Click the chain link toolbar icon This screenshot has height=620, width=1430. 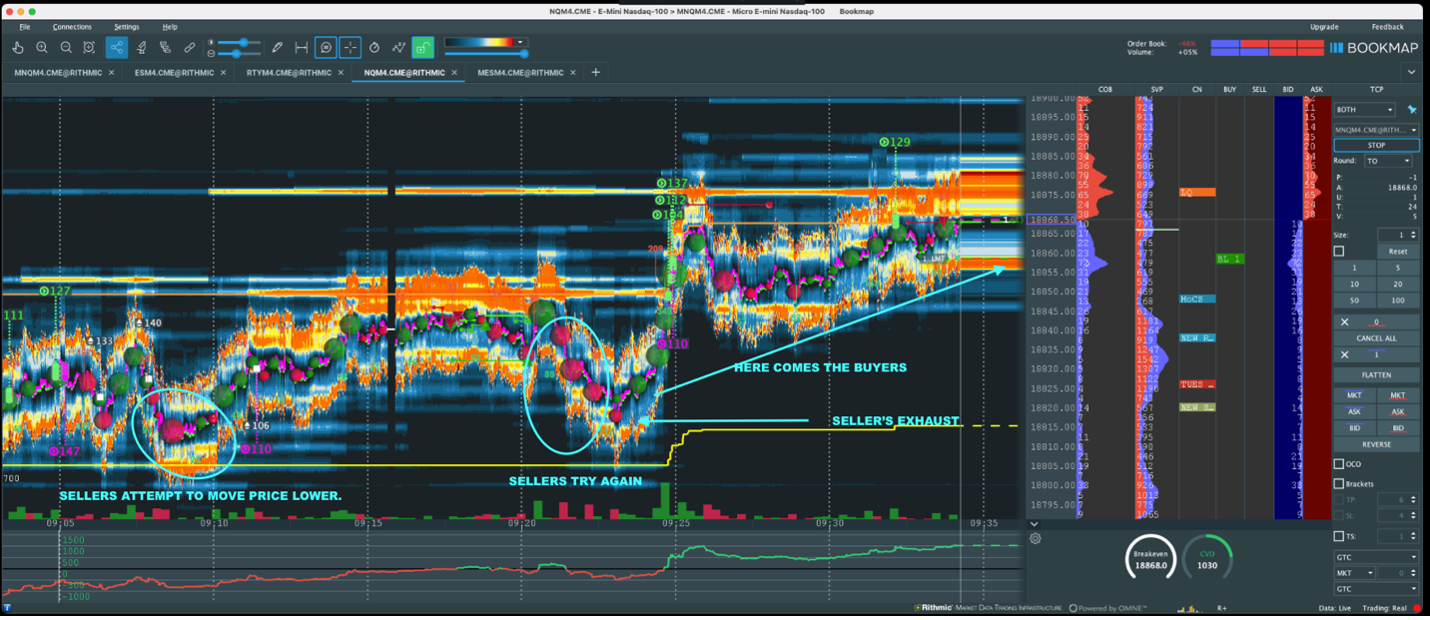click(x=189, y=47)
